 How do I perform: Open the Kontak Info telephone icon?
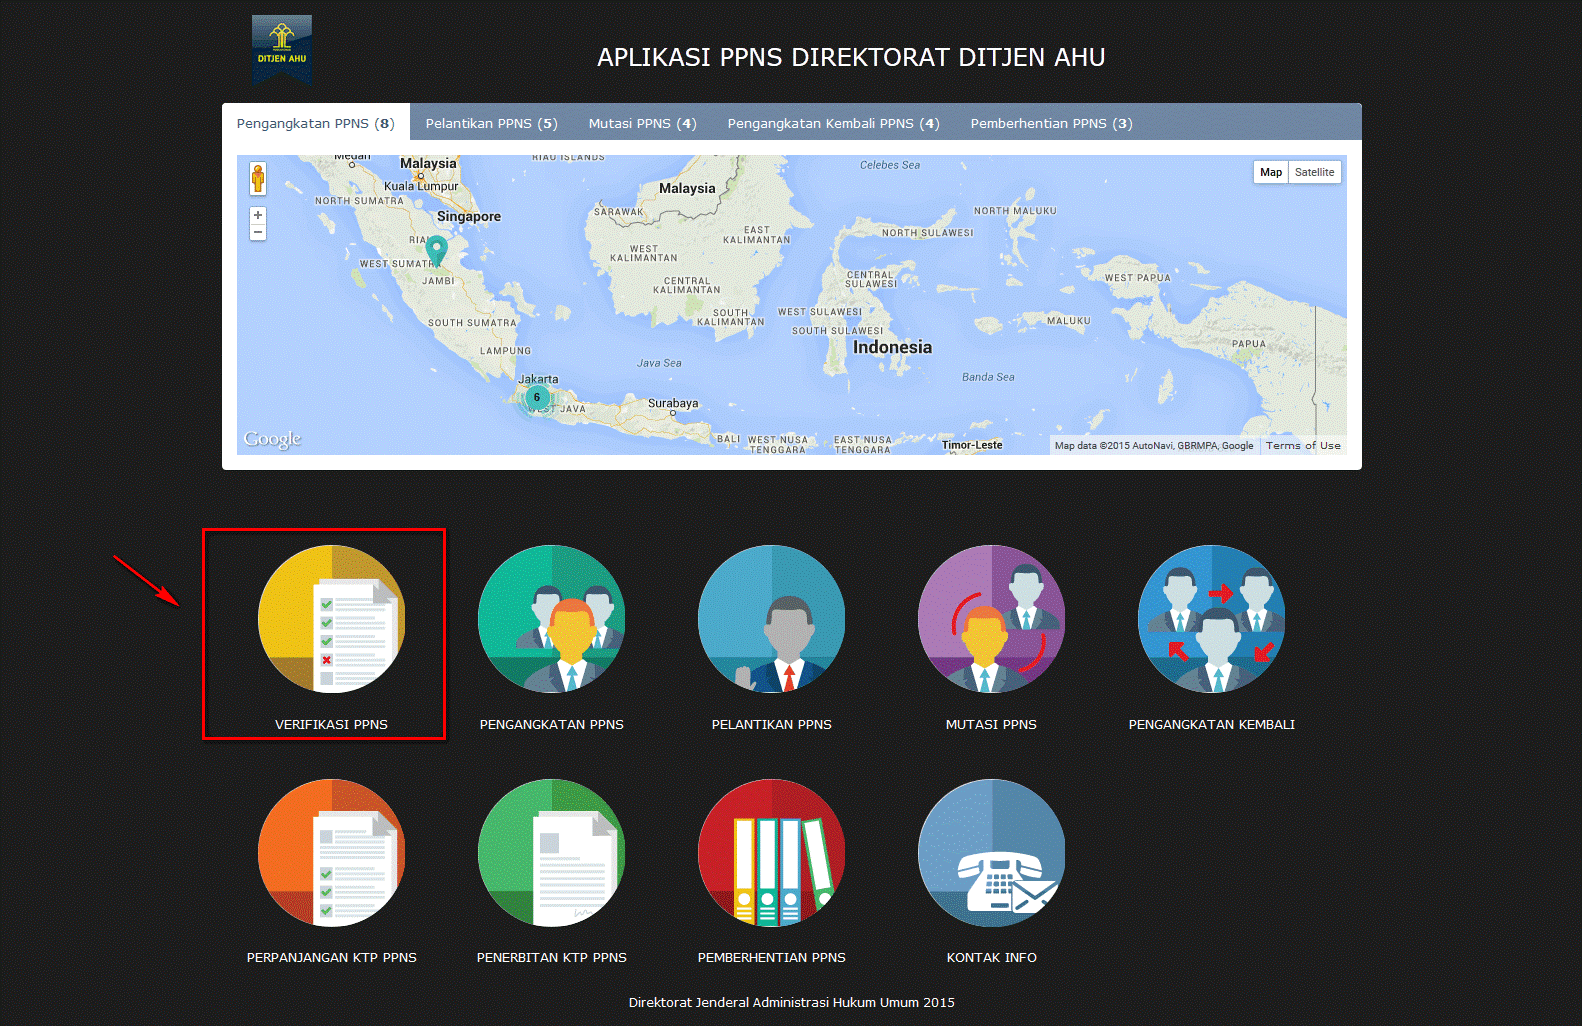click(991, 853)
